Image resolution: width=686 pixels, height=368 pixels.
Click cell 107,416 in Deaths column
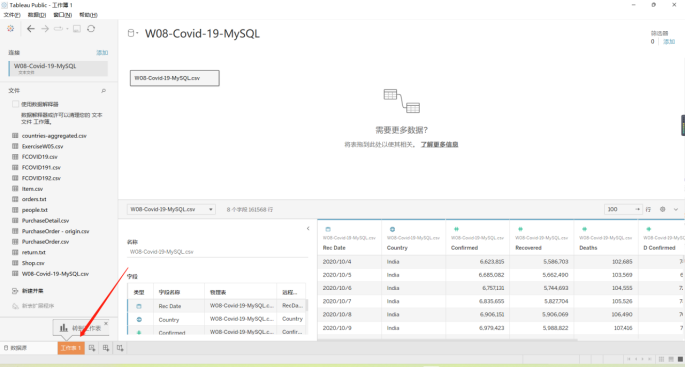coord(622,328)
